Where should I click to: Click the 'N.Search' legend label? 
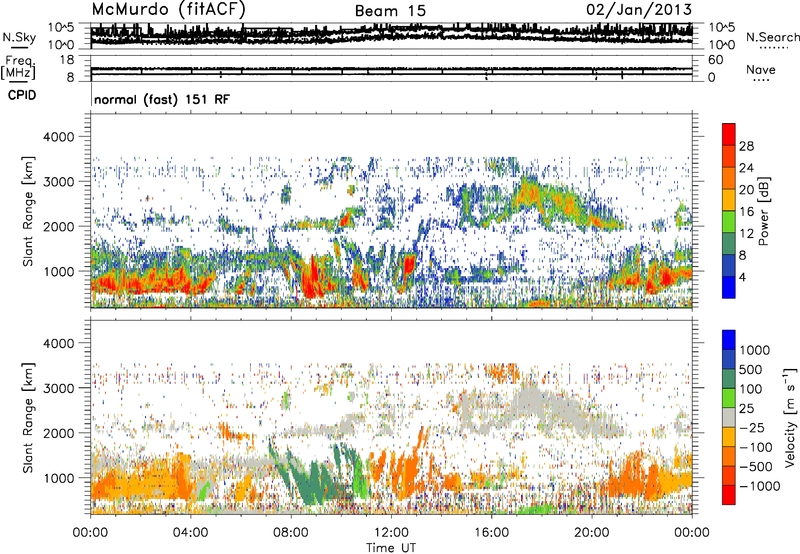(772, 37)
